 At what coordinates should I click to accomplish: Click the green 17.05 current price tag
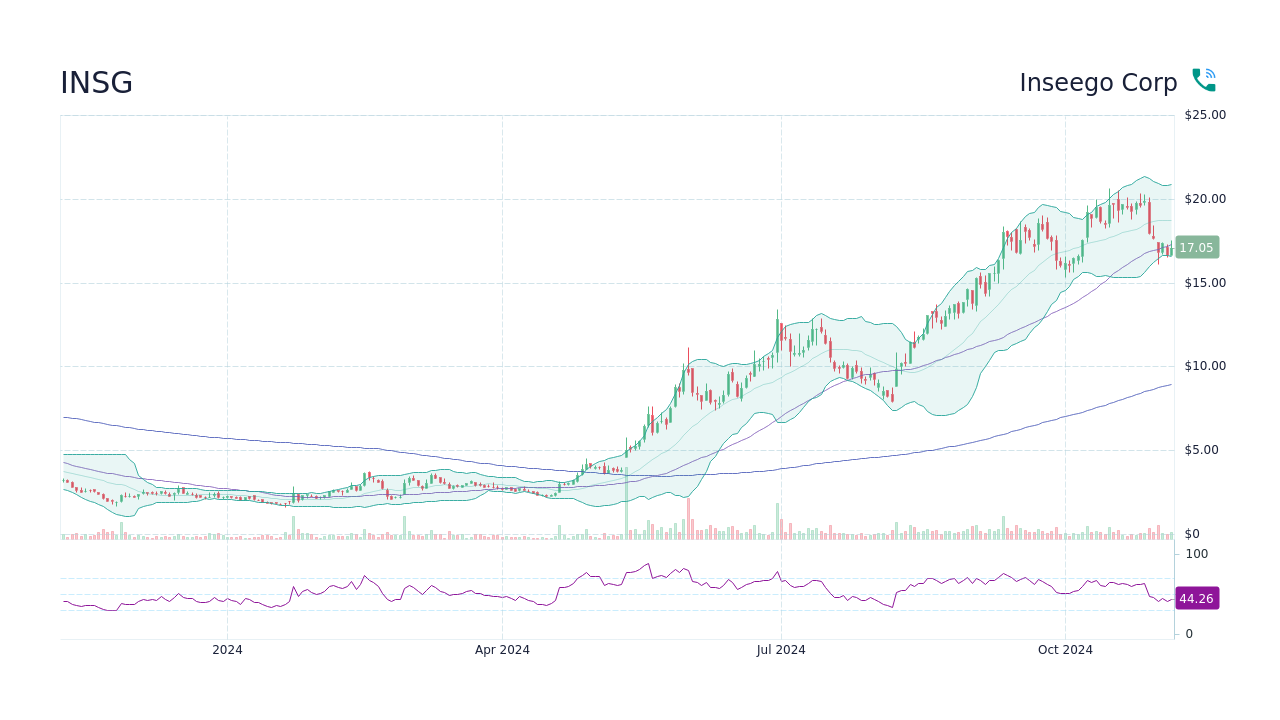point(1196,247)
